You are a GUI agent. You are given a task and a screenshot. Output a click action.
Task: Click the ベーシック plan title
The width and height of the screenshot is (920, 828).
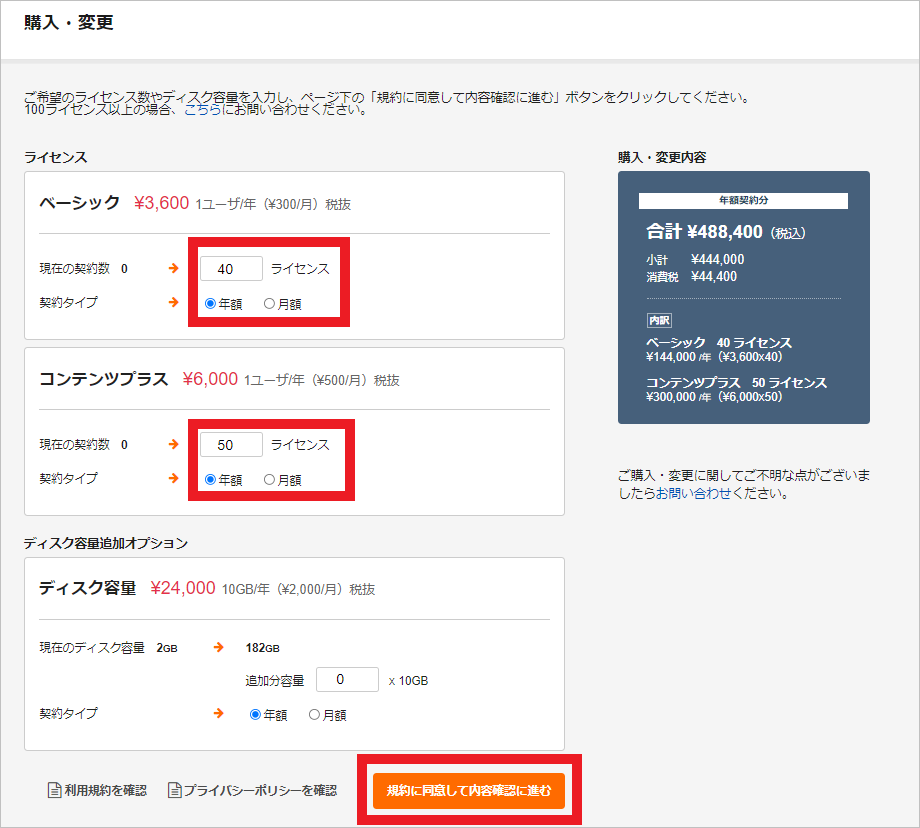coord(79,203)
